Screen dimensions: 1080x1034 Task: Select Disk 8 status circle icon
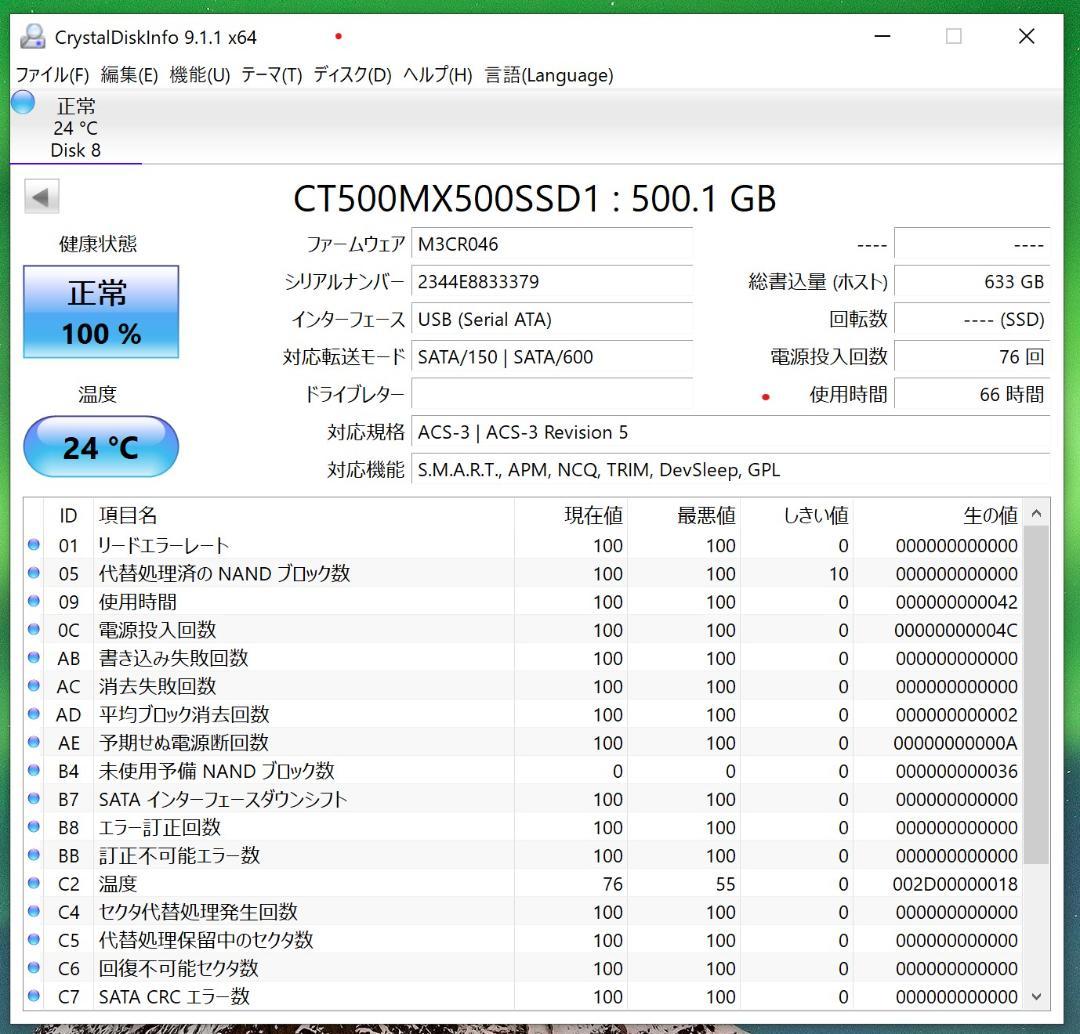23,102
